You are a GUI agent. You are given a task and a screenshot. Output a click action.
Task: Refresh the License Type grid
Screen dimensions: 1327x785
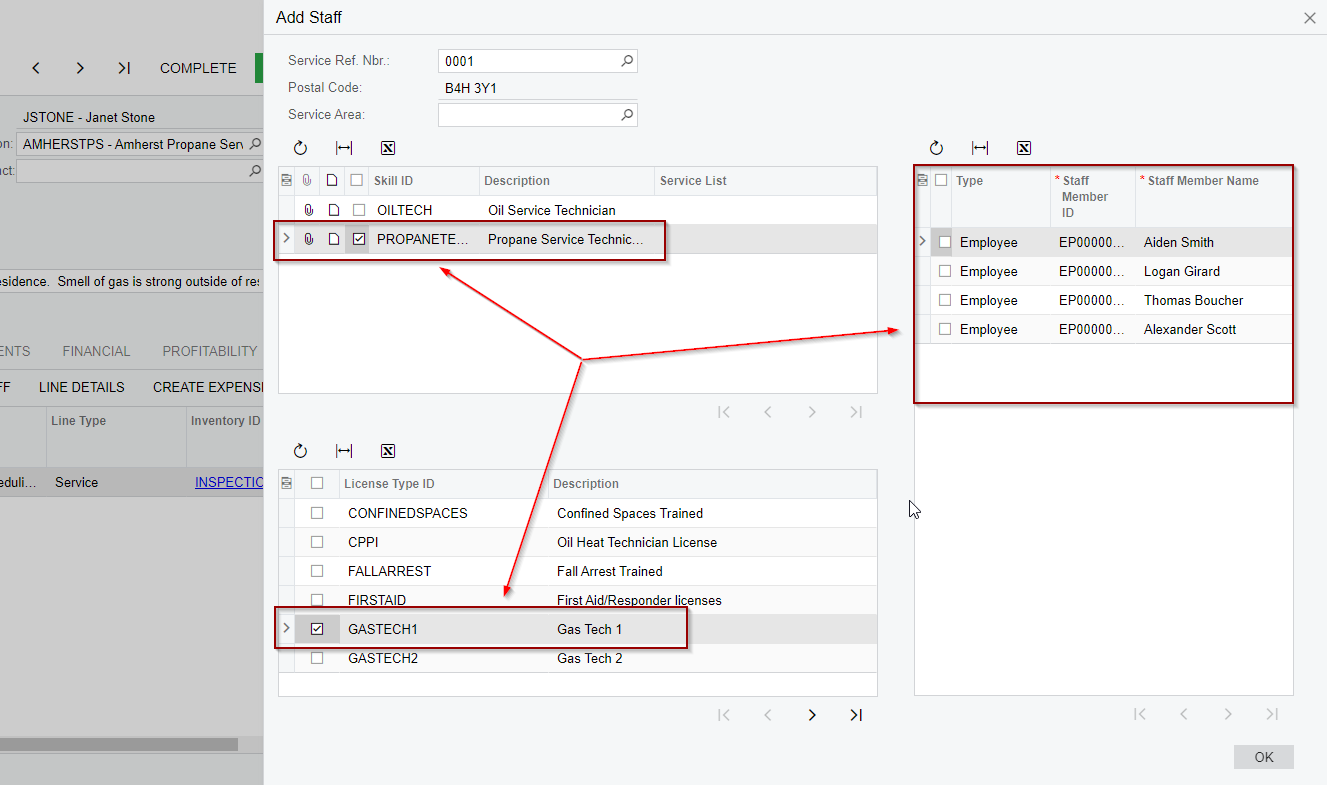(x=300, y=451)
